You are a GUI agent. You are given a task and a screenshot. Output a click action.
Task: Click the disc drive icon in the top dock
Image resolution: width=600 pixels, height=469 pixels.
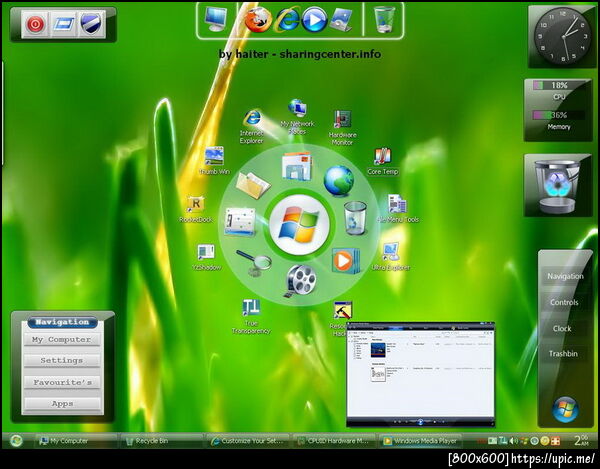pos(341,19)
